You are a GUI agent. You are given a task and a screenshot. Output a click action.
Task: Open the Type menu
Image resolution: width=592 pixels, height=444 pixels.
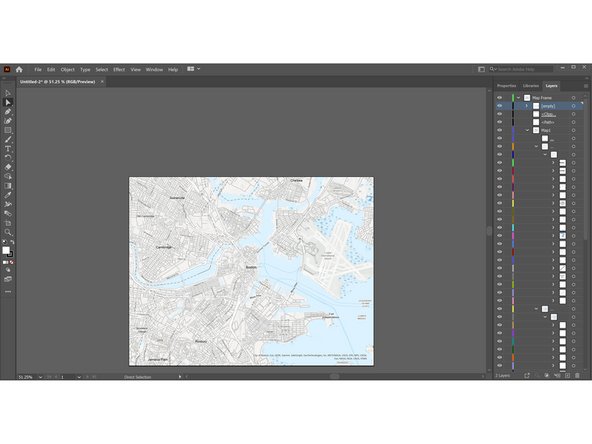85,69
